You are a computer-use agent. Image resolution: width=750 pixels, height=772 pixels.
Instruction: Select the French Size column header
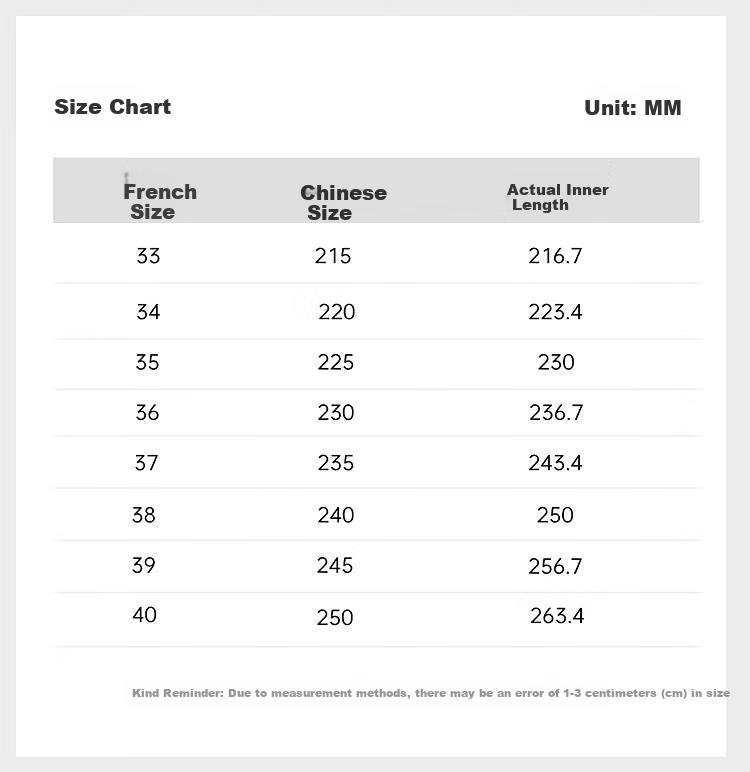coord(160,202)
